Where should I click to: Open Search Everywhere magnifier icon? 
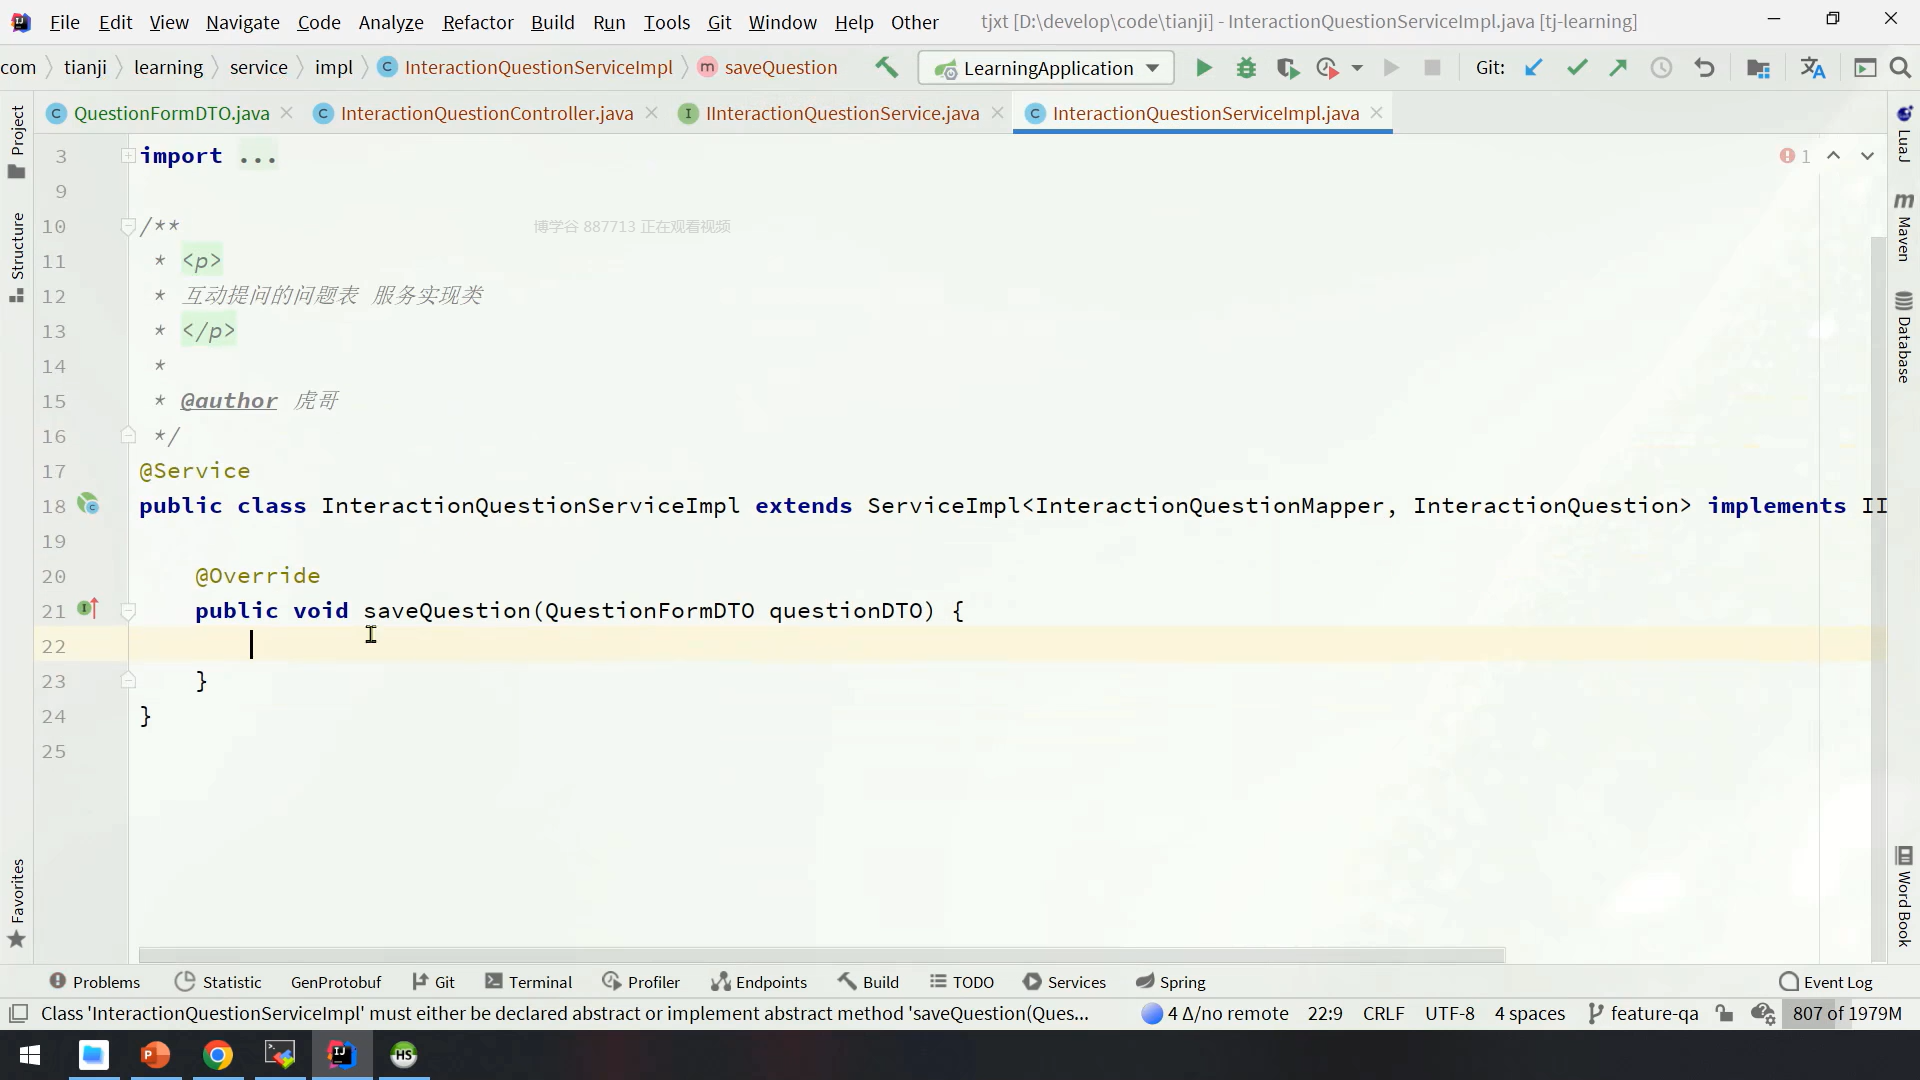tap(1900, 68)
